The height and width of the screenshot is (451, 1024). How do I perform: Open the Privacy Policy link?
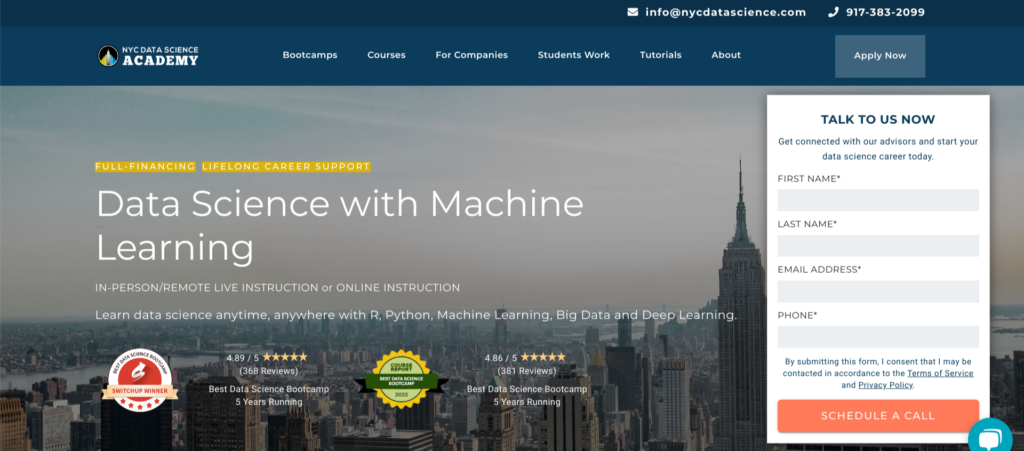click(886, 385)
